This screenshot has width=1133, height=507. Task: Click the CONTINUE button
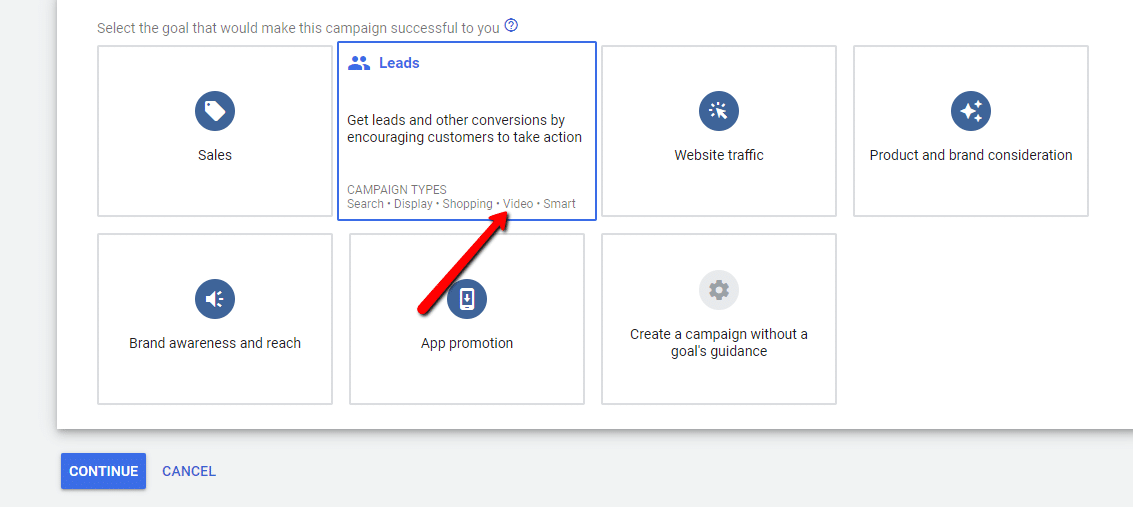pyautogui.click(x=103, y=471)
